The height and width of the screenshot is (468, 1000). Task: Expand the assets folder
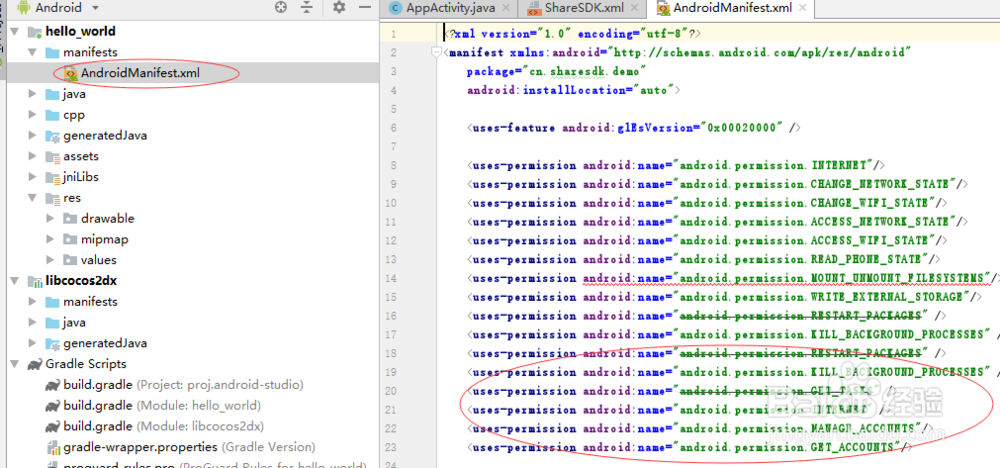(x=32, y=156)
